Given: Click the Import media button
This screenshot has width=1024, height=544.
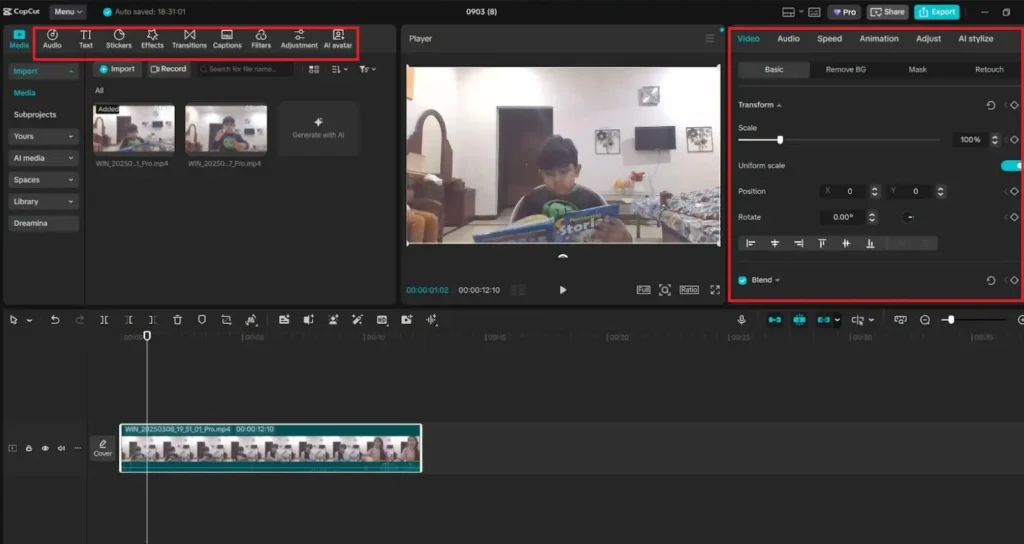Looking at the screenshot, I should coord(117,69).
